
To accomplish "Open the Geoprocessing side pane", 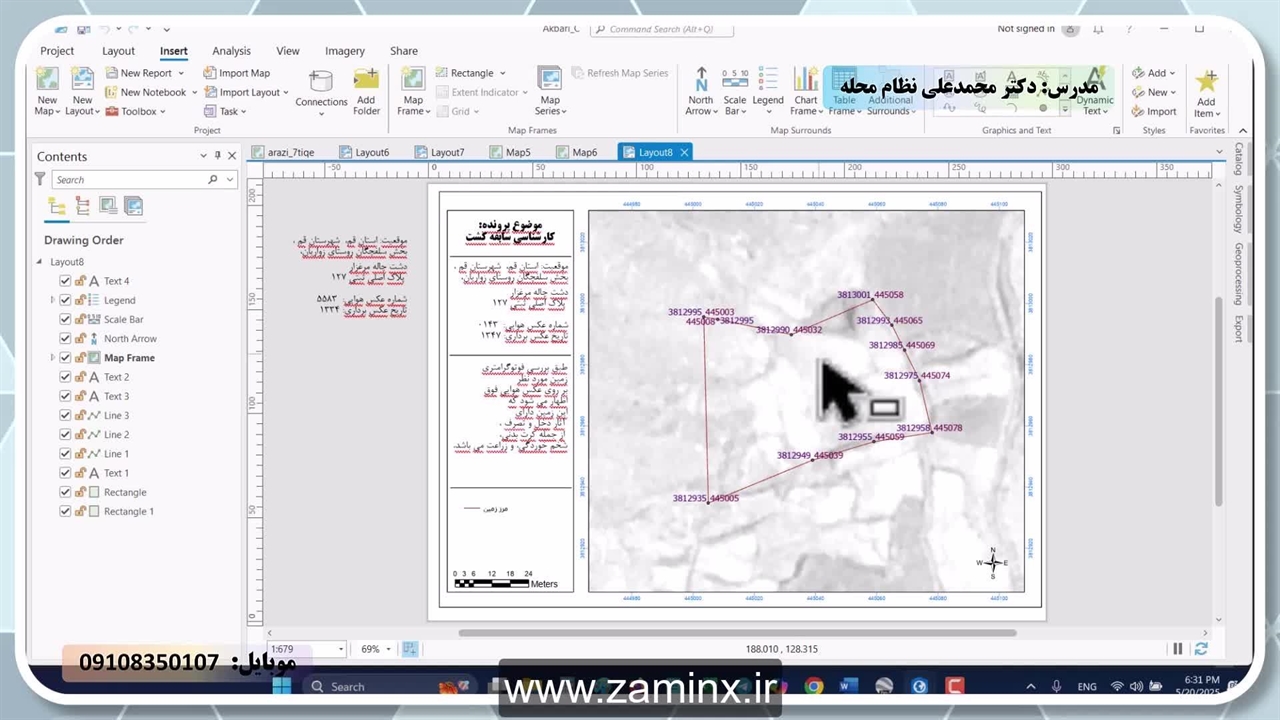I will tap(1238, 274).
